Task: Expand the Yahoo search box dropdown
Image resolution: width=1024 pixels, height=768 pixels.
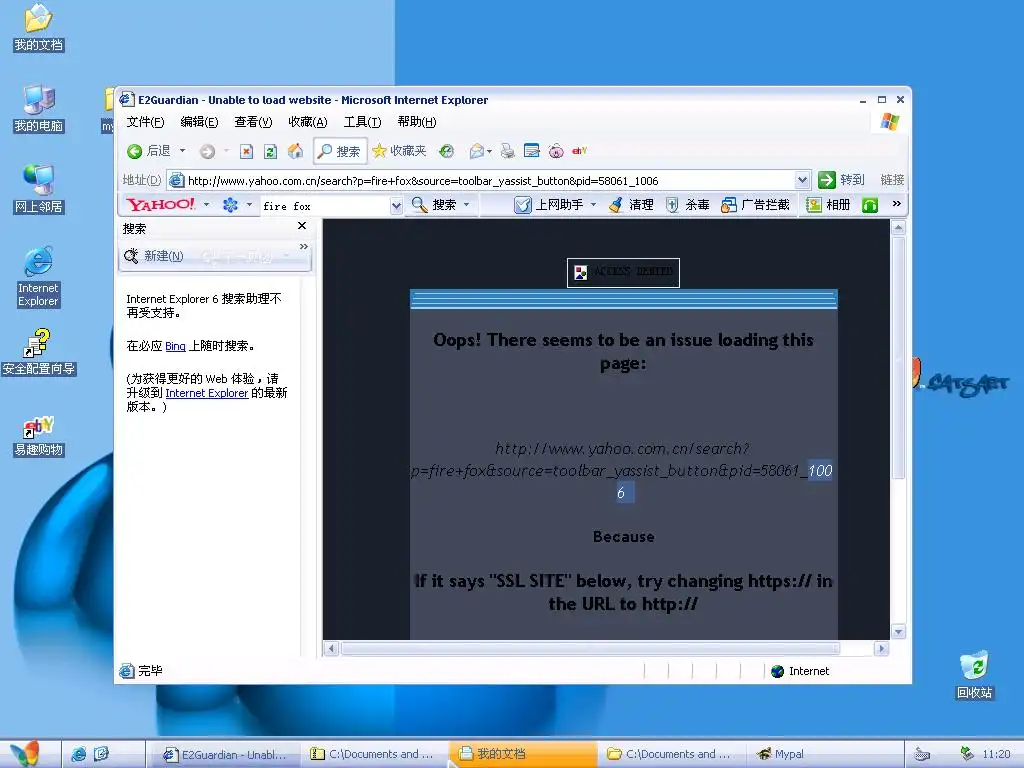Action: point(396,206)
